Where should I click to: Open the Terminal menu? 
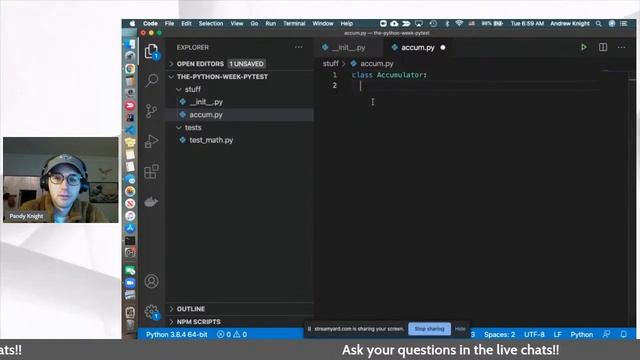pyautogui.click(x=294, y=24)
